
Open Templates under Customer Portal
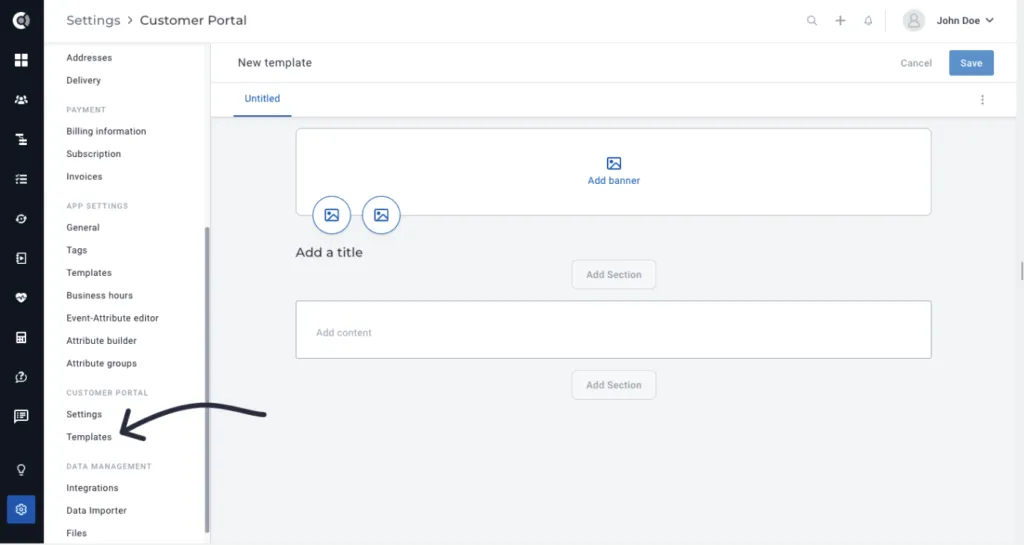[89, 437]
